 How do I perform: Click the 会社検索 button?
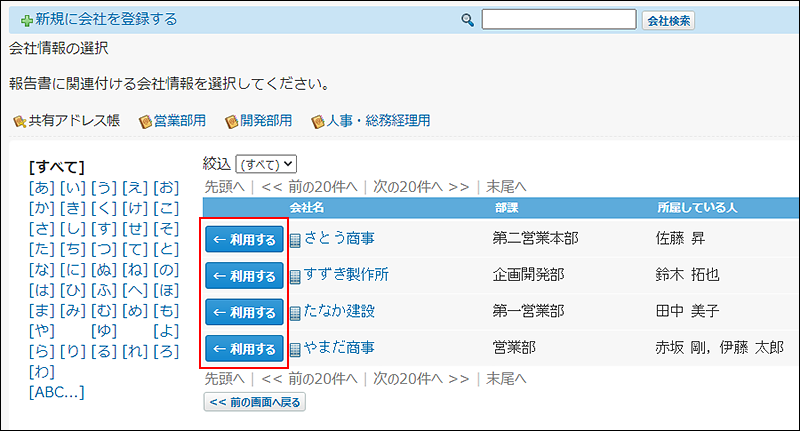(x=668, y=20)
